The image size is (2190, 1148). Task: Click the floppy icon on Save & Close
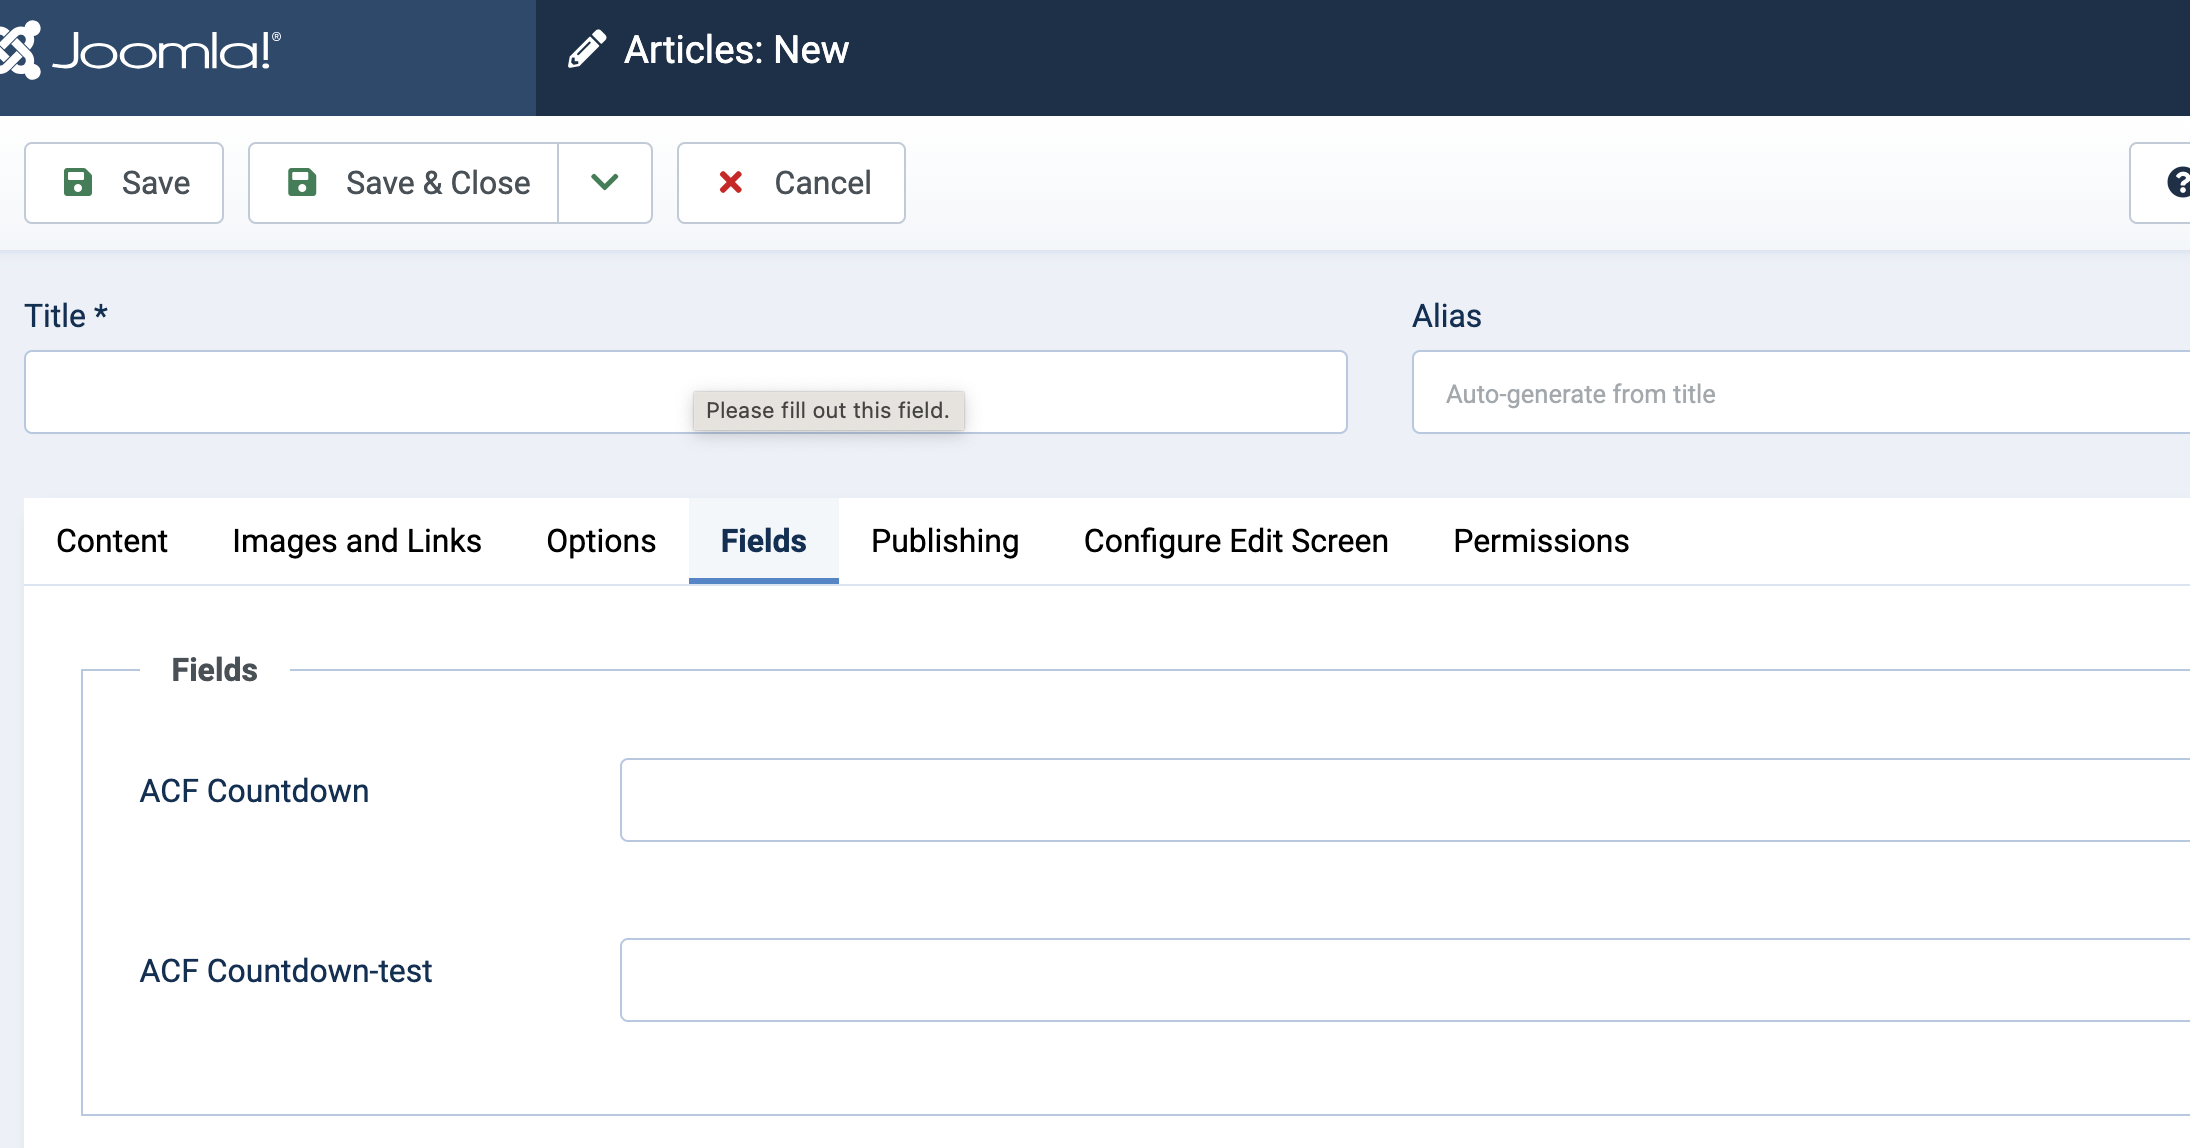pos(302,182)
